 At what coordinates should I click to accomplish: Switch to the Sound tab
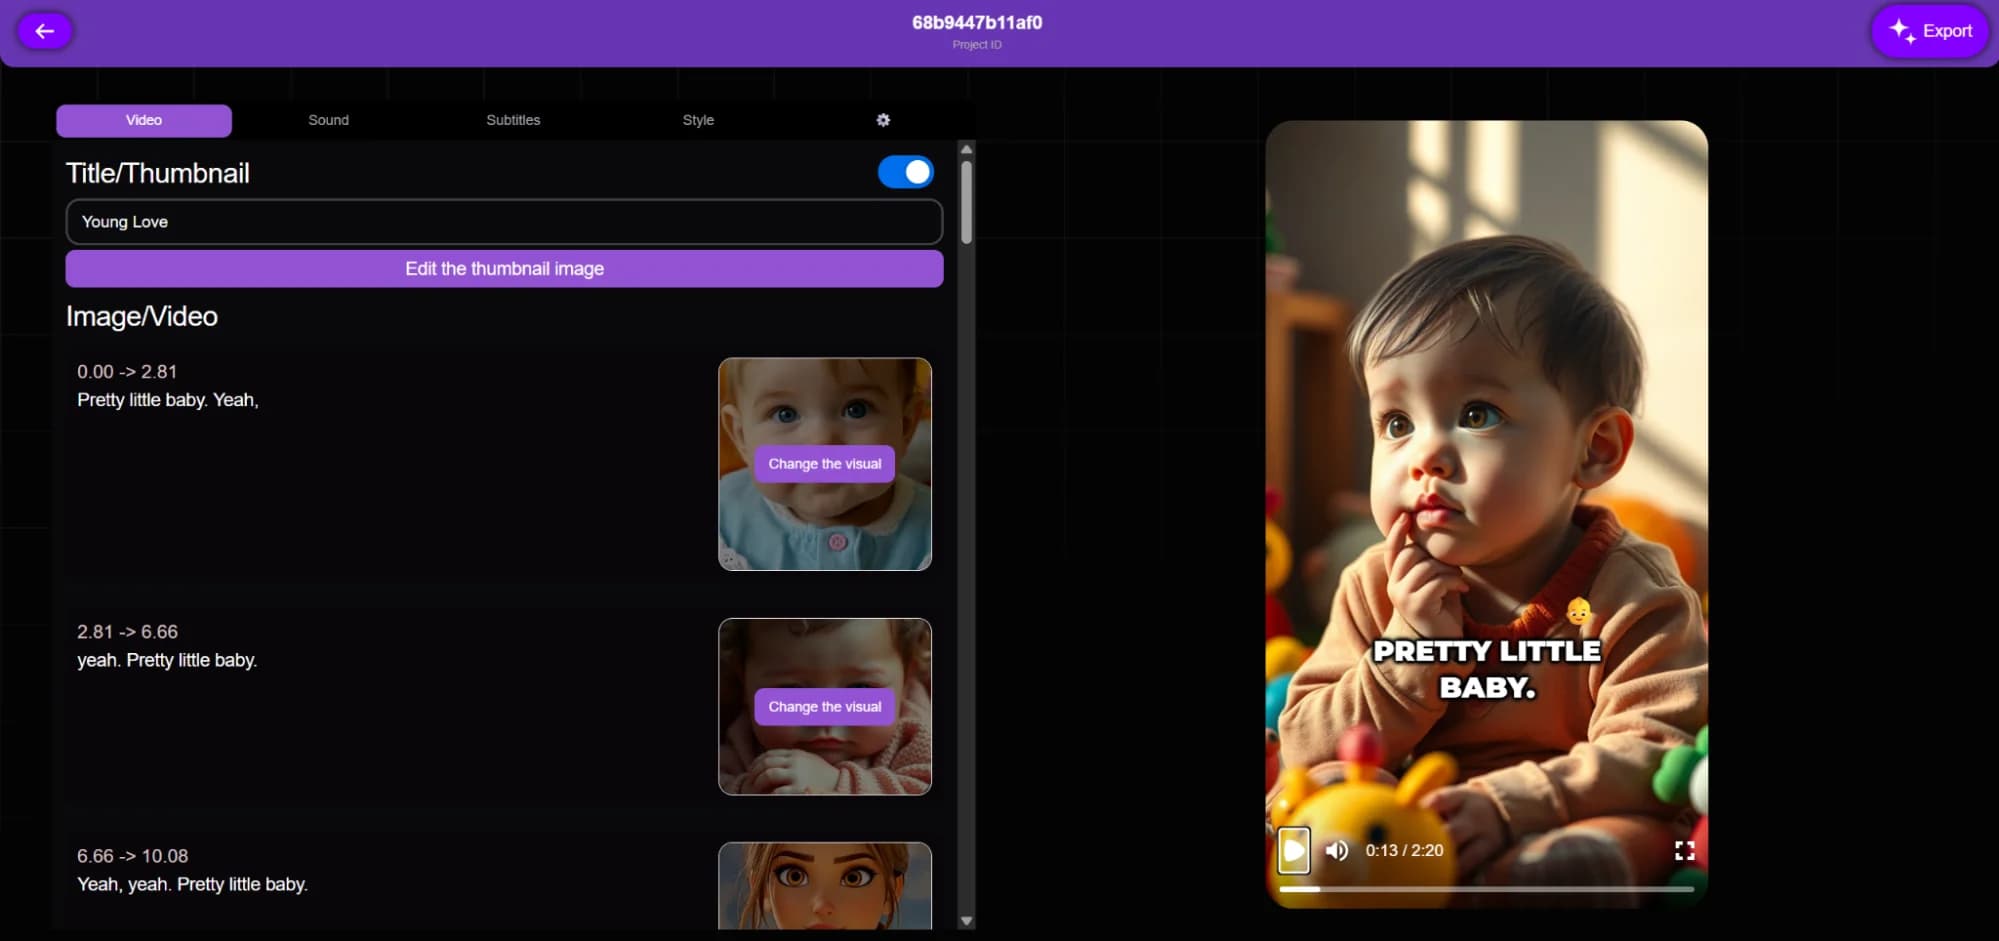(x=328, y=119)
